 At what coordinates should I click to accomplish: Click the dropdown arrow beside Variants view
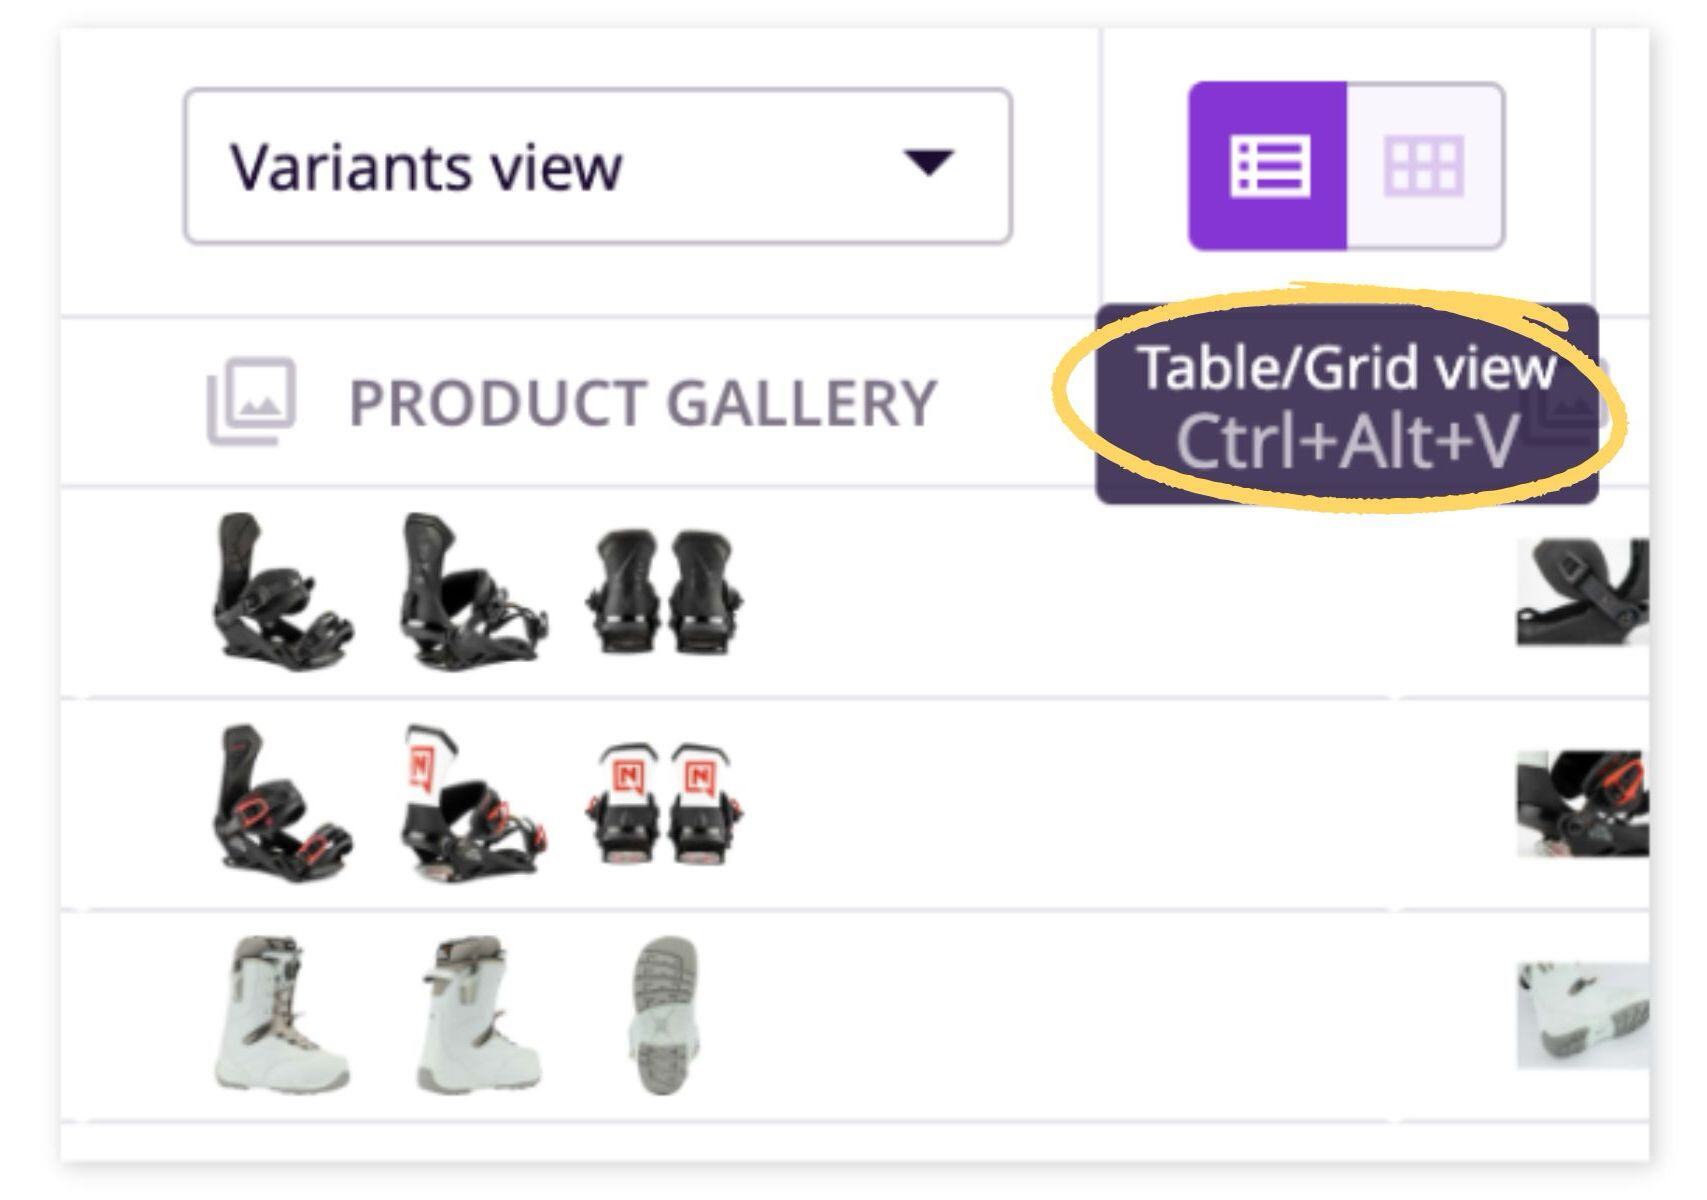tap(928, 163)
